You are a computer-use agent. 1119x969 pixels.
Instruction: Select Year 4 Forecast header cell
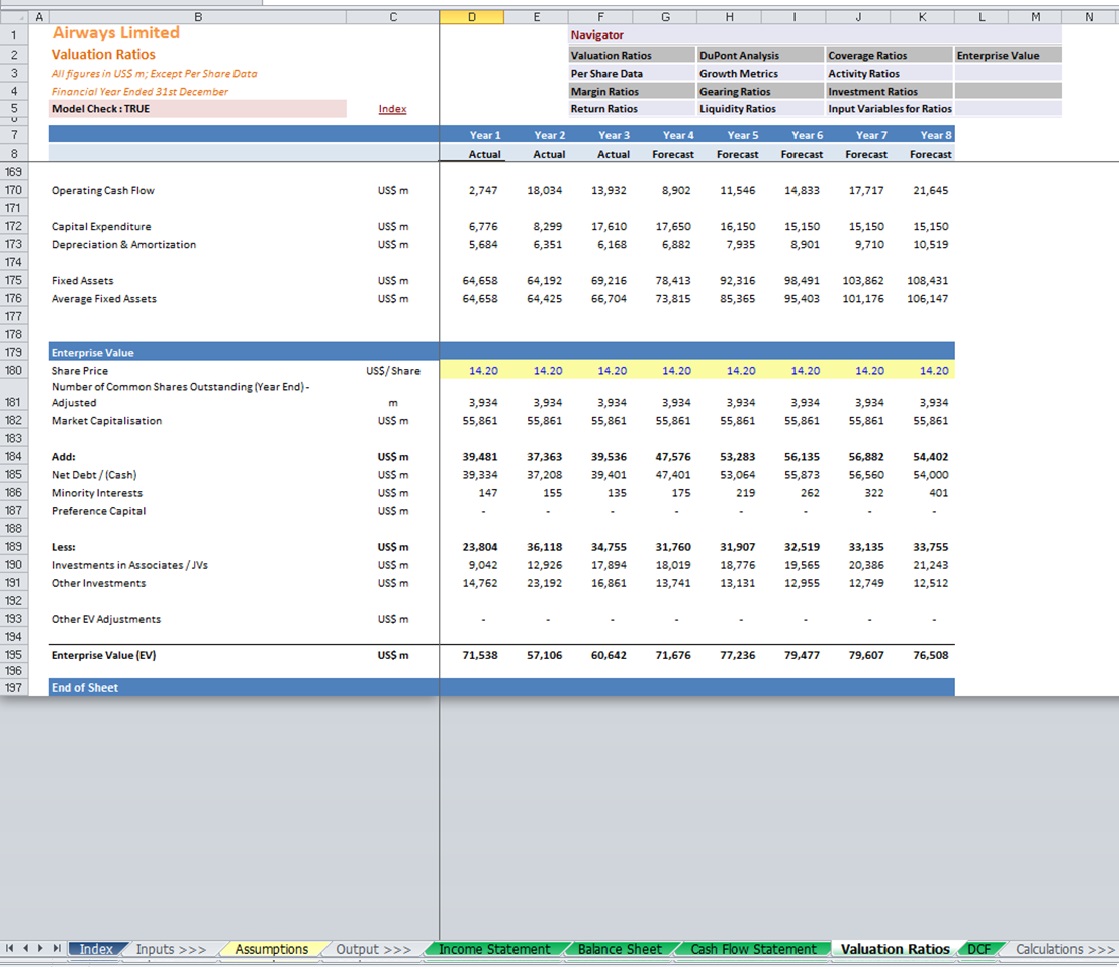[664, 153]
